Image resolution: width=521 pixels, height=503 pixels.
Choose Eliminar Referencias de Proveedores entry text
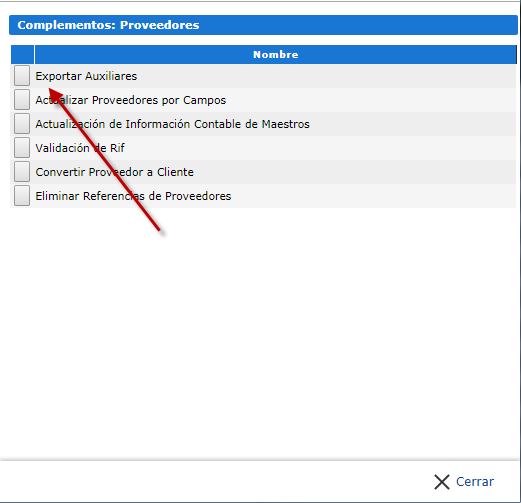pyautogui.click(x=133, y=196)
